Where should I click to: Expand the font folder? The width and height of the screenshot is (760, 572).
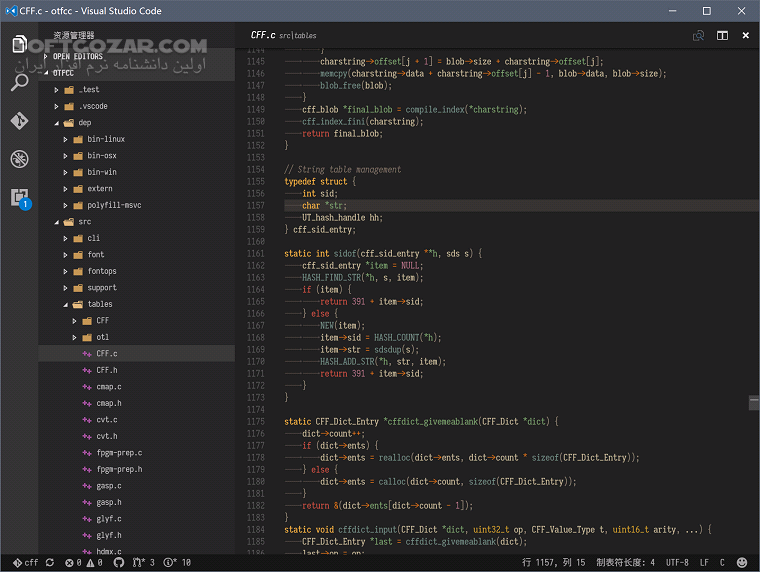pos(137,254)
